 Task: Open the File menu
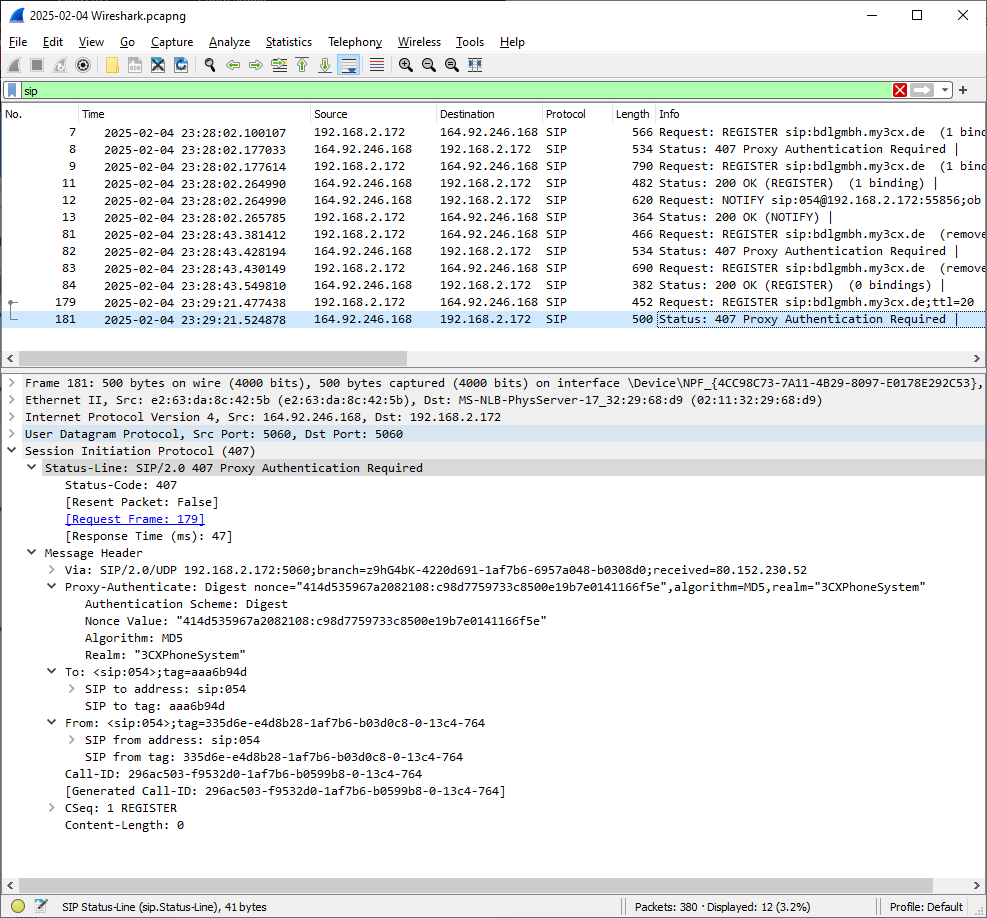pos(18,42)
